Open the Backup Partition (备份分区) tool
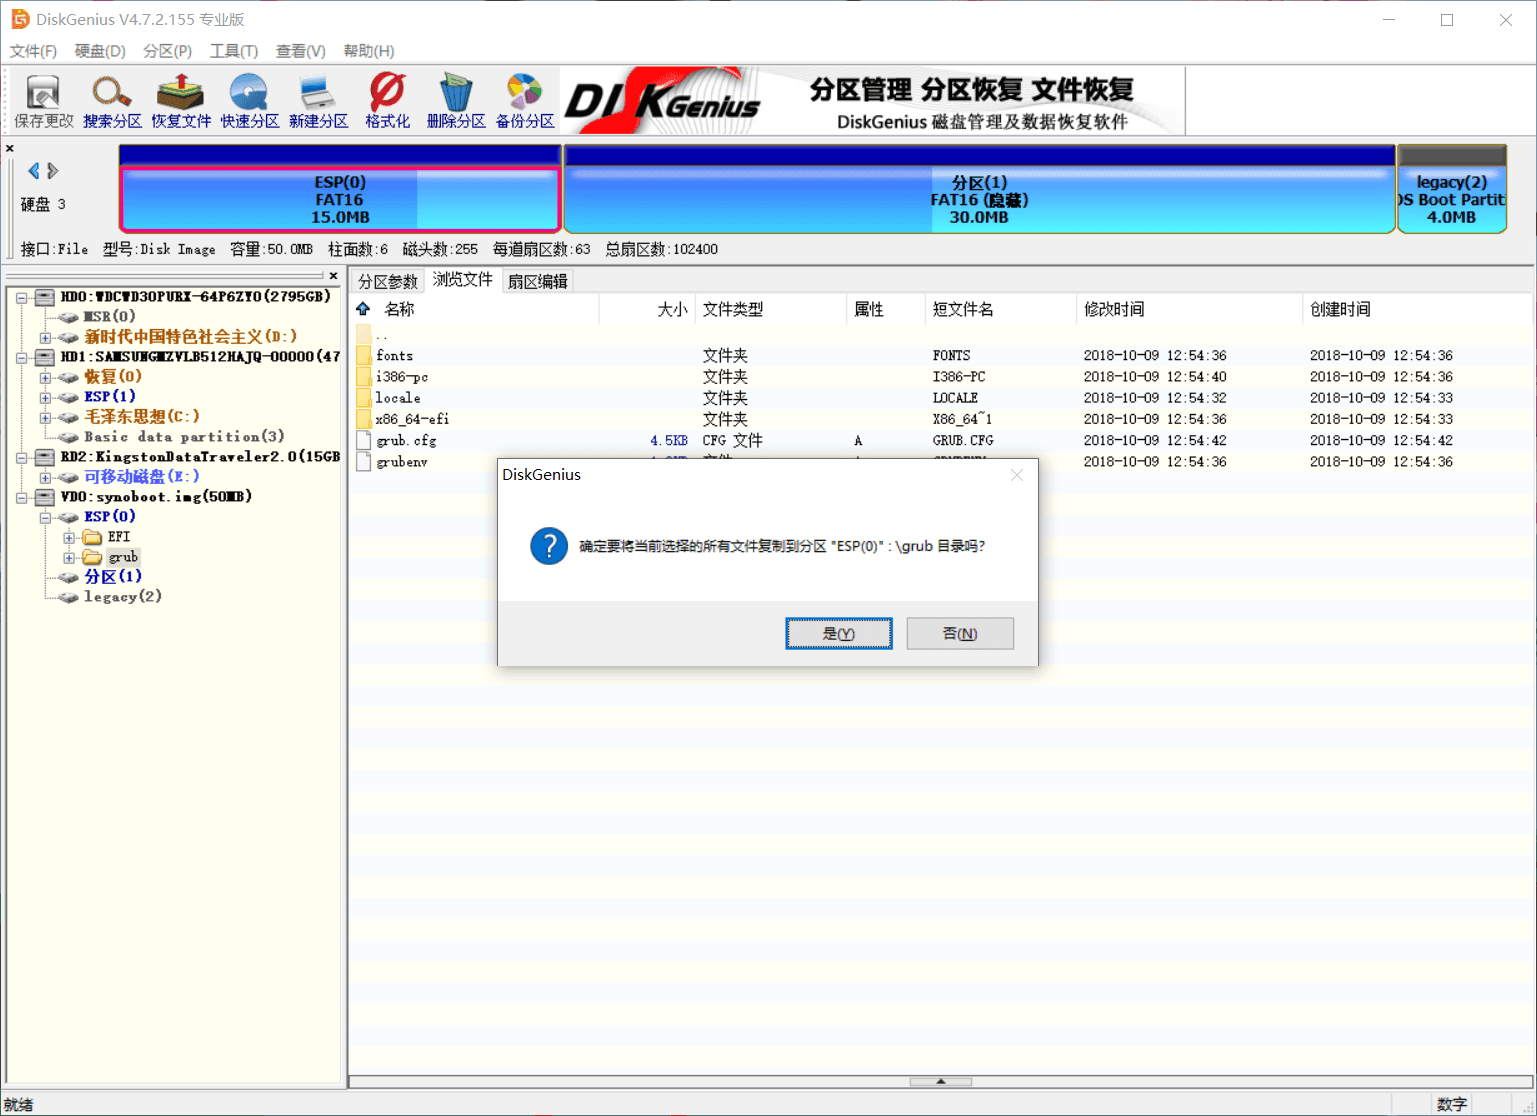1537x1116 pixels. pyautogui.click(x=525, y=101)
